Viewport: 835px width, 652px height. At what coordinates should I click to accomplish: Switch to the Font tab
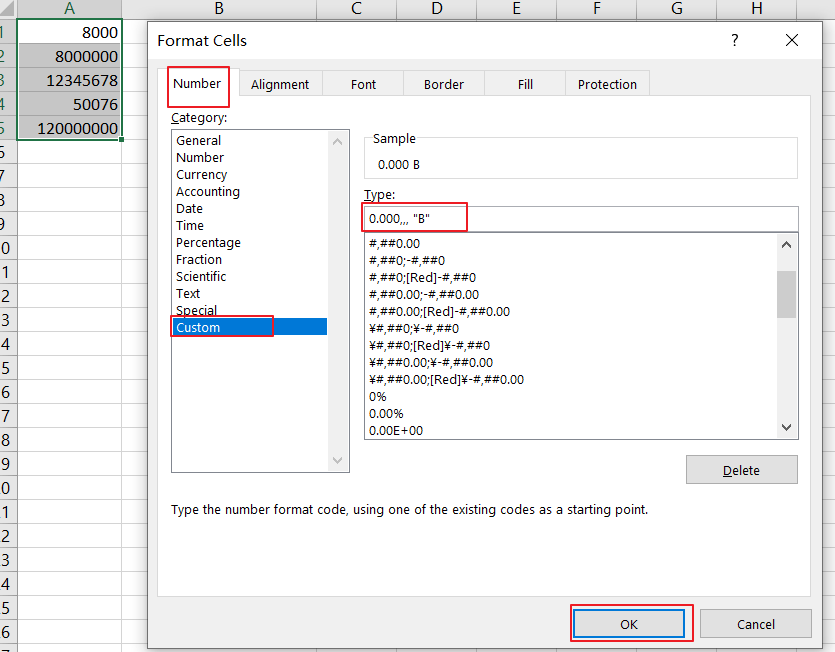tap(363, 84)
